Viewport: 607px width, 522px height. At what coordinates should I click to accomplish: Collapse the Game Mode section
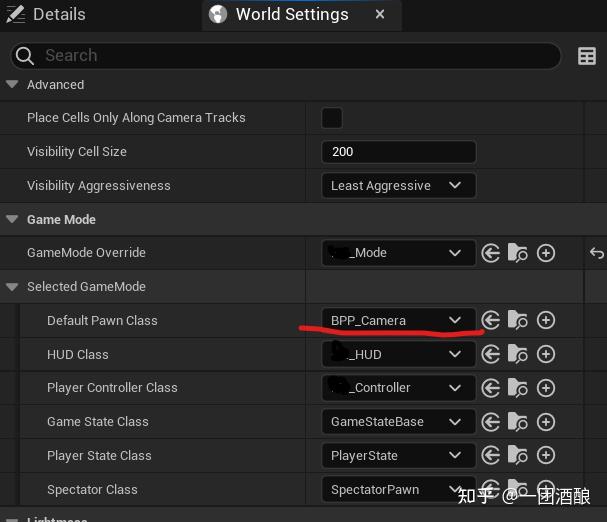[x=12, y=219]
